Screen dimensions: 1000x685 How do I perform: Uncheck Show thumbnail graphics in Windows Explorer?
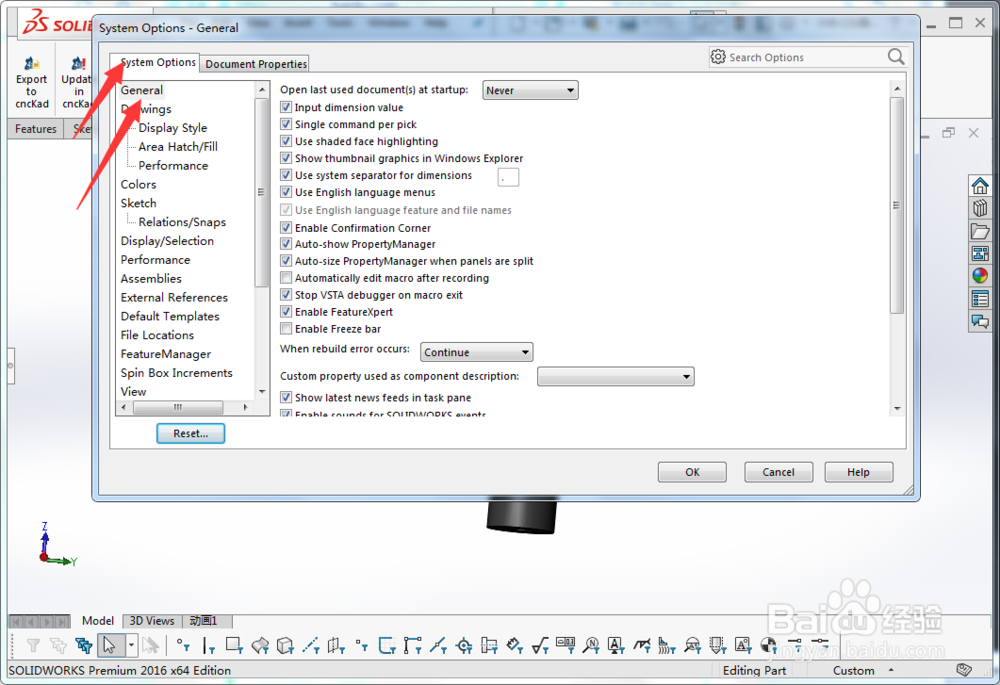pyautogui.click(x=286, y=158)
